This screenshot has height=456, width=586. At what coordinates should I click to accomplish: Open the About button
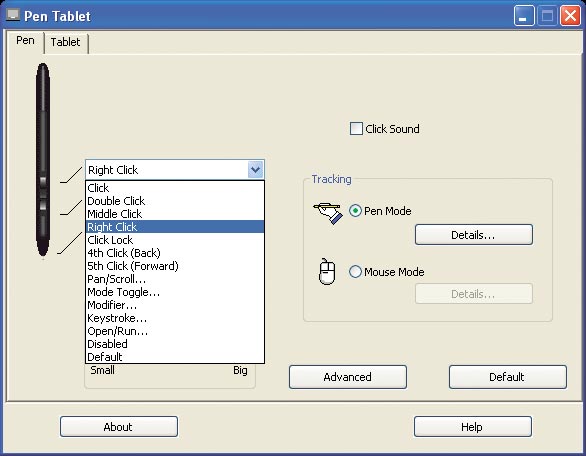[118, 427]
